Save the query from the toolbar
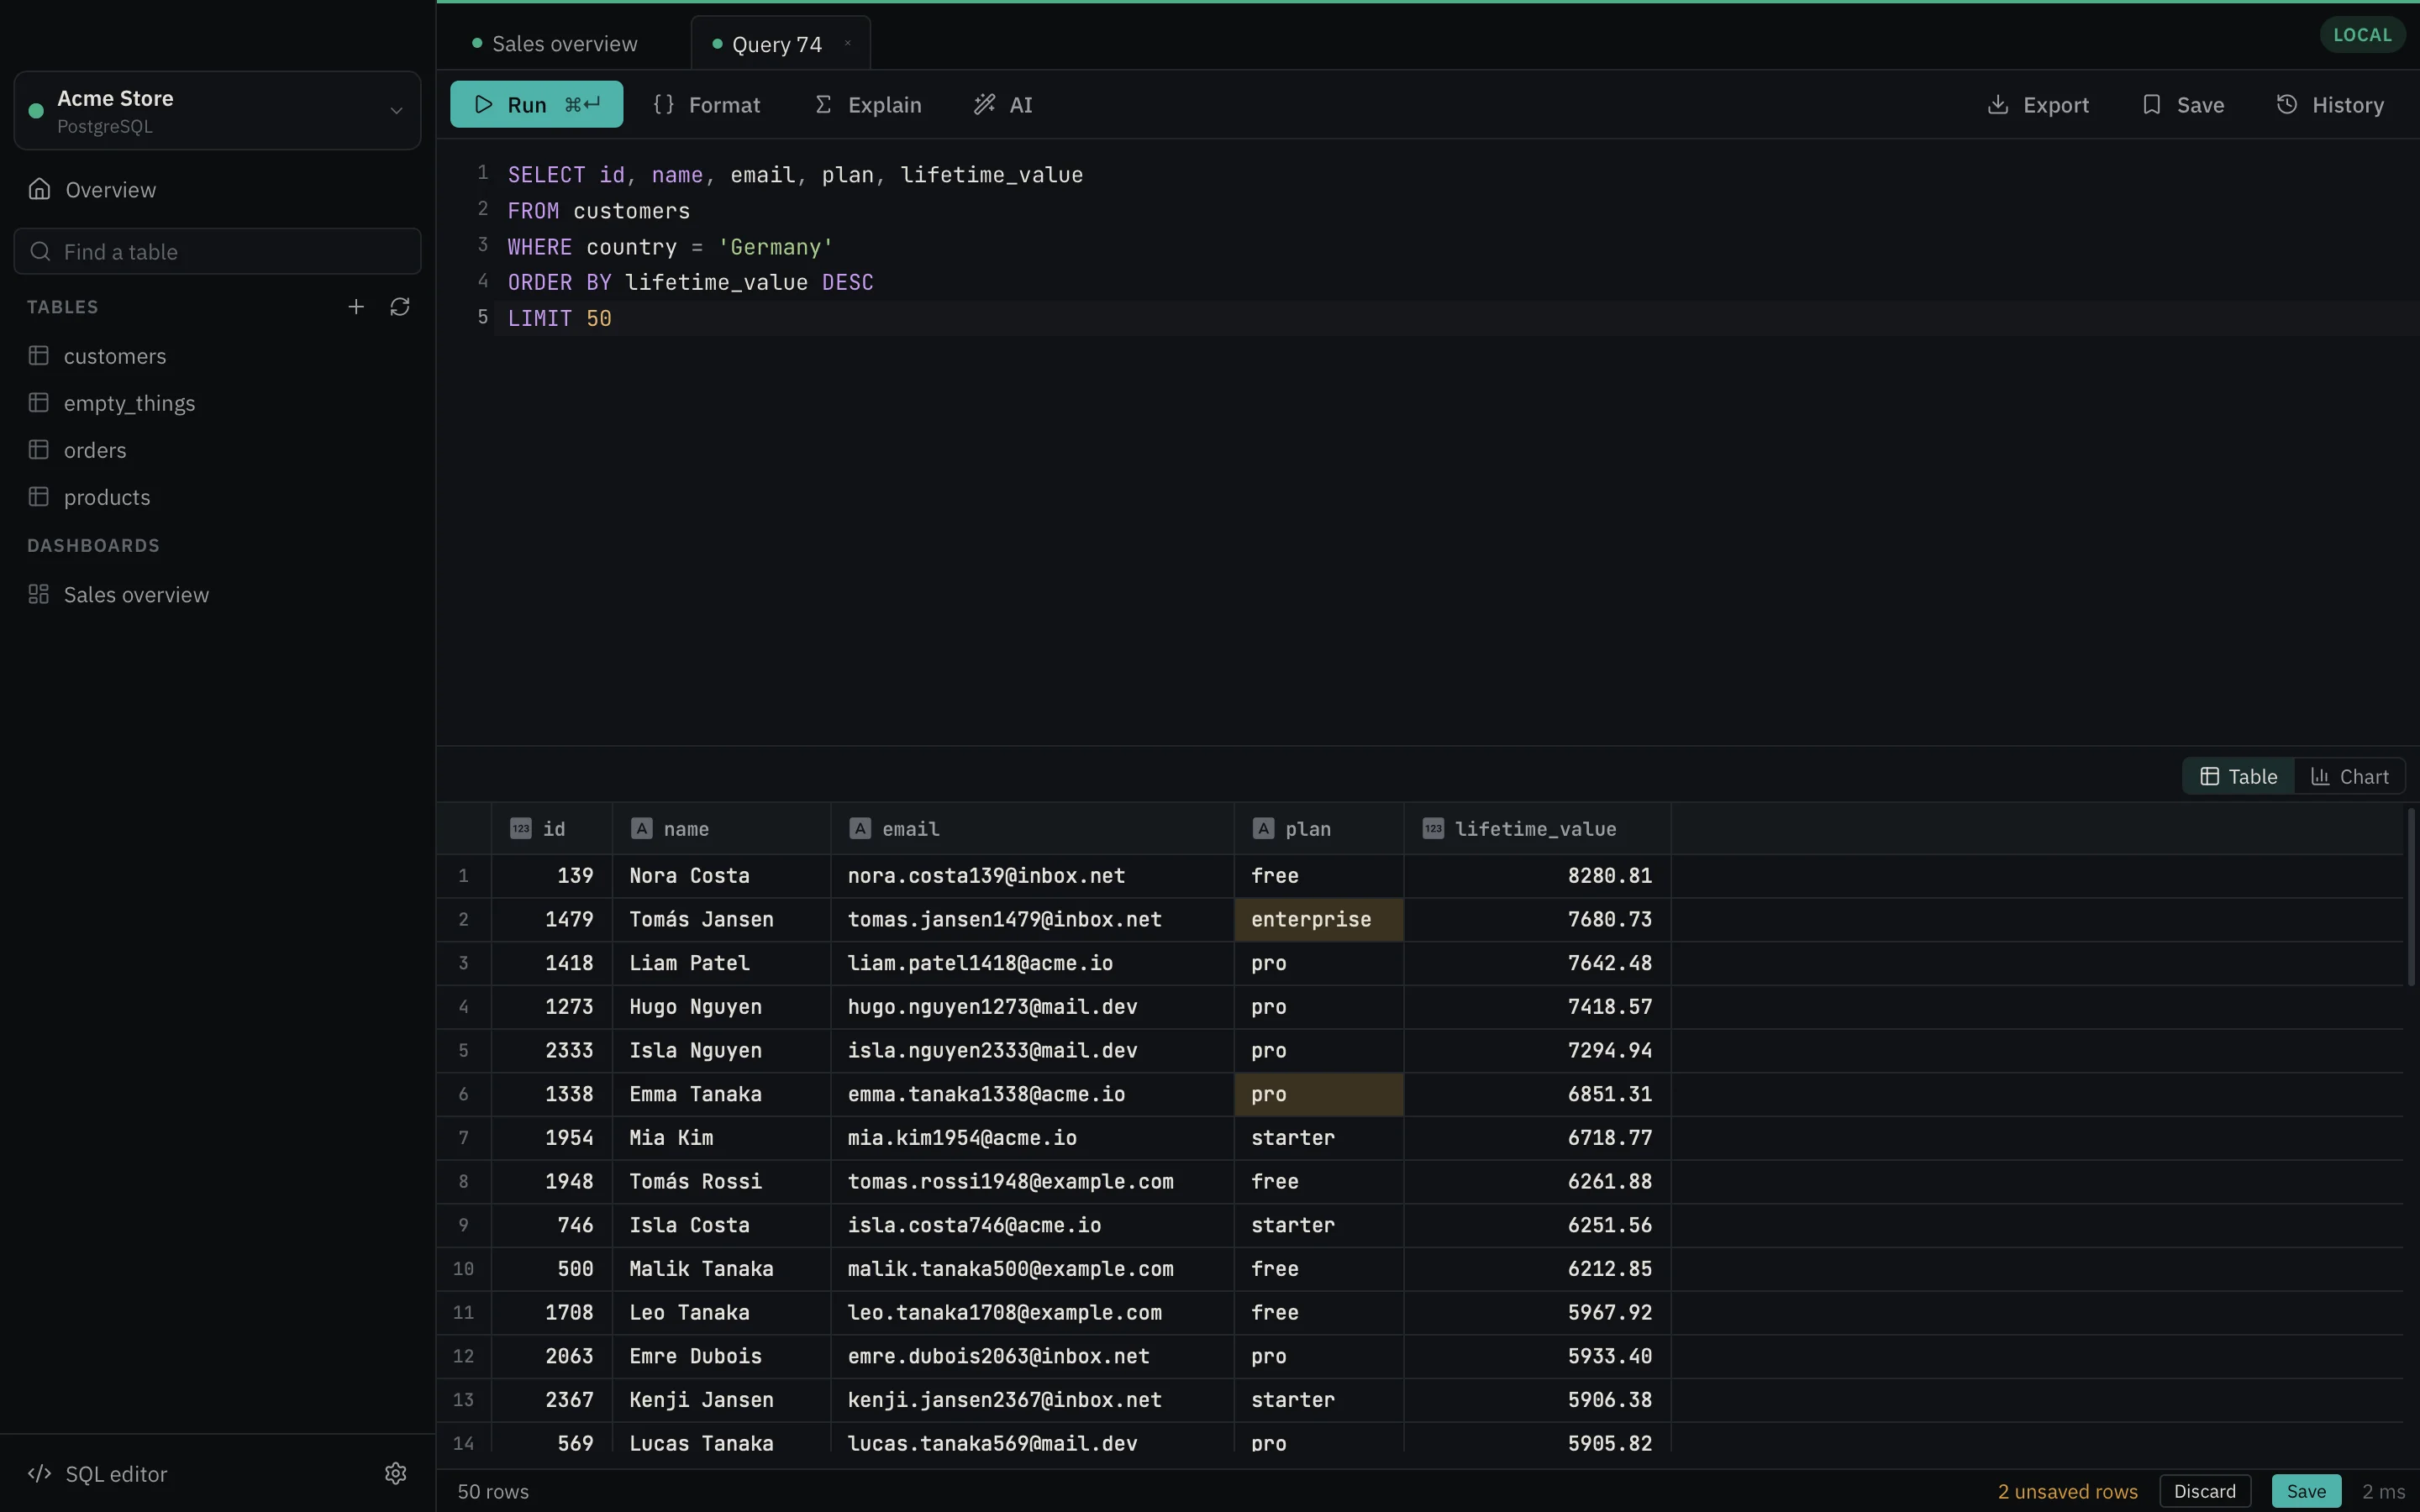 (x=2183, y=104)
